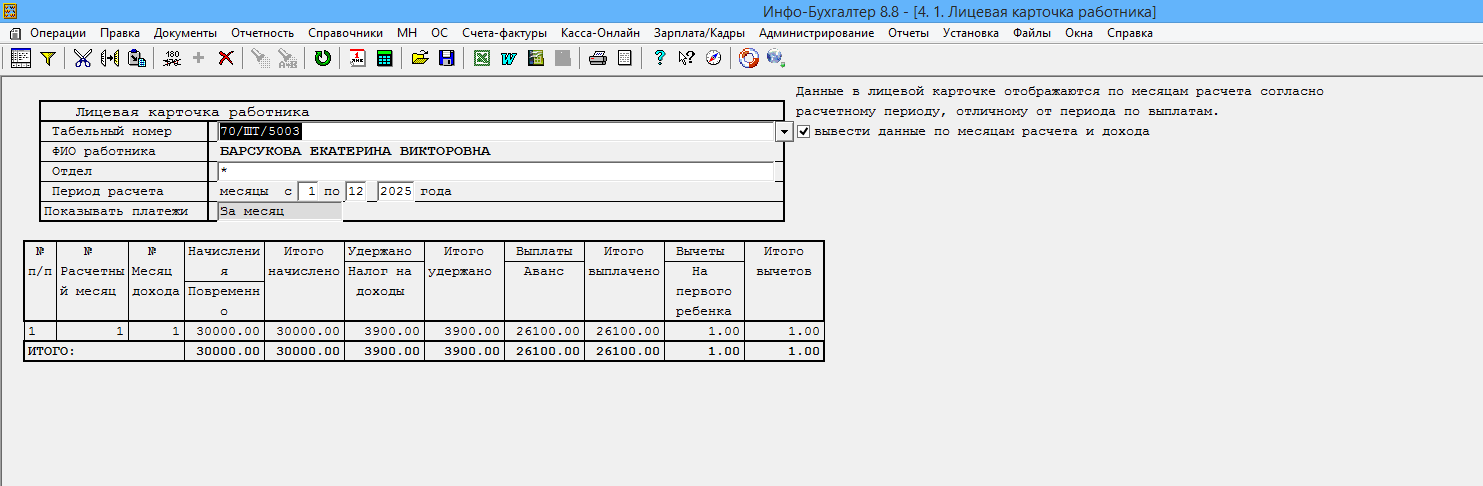Open the Справочники menu
This screenshot has width=1483, height=486.
346,33
